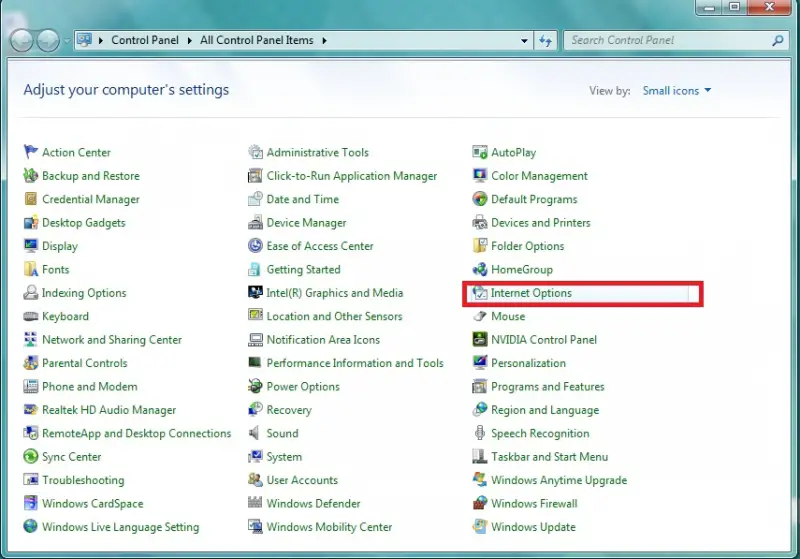
Task: Click the NVIDIA Control Panel icon
Action: point(480,339)
